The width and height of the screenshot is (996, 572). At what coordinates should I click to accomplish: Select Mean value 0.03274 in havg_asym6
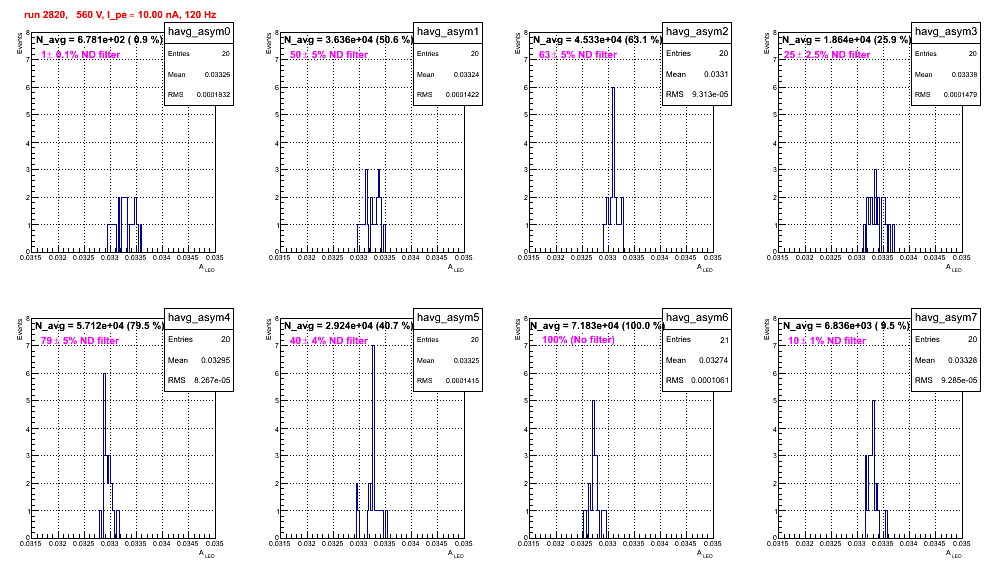[x=713, y=360]
